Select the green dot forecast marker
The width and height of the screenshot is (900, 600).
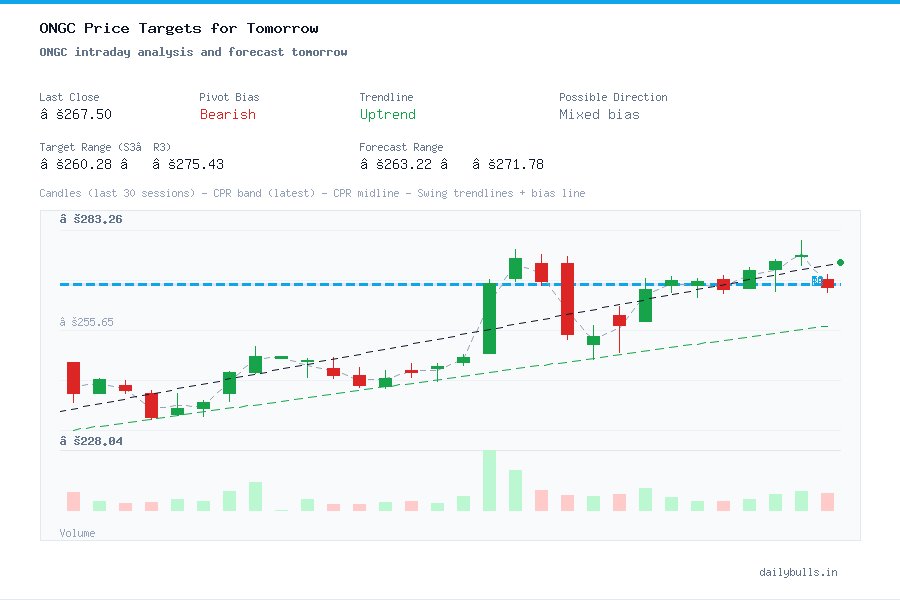coord(841,261)
